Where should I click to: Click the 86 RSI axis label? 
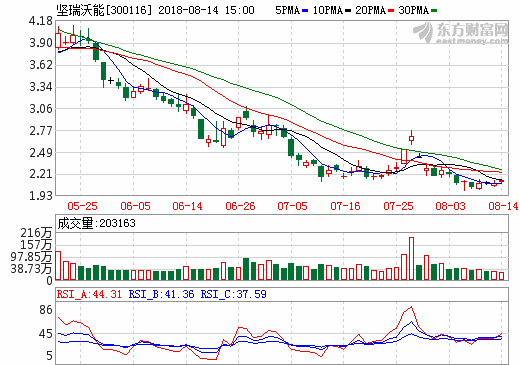point(46,310)
